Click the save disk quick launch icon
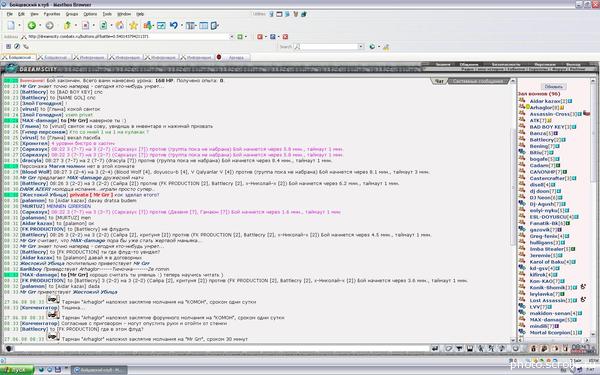 [58, 370]
